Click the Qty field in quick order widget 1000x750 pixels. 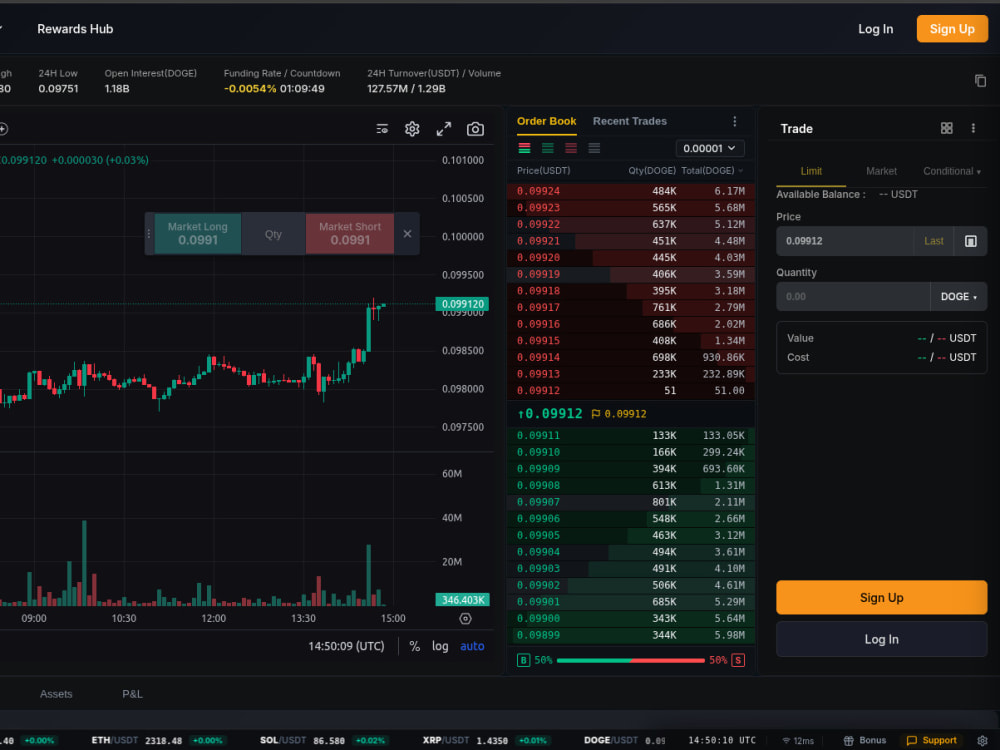click(x=274, y=234)
